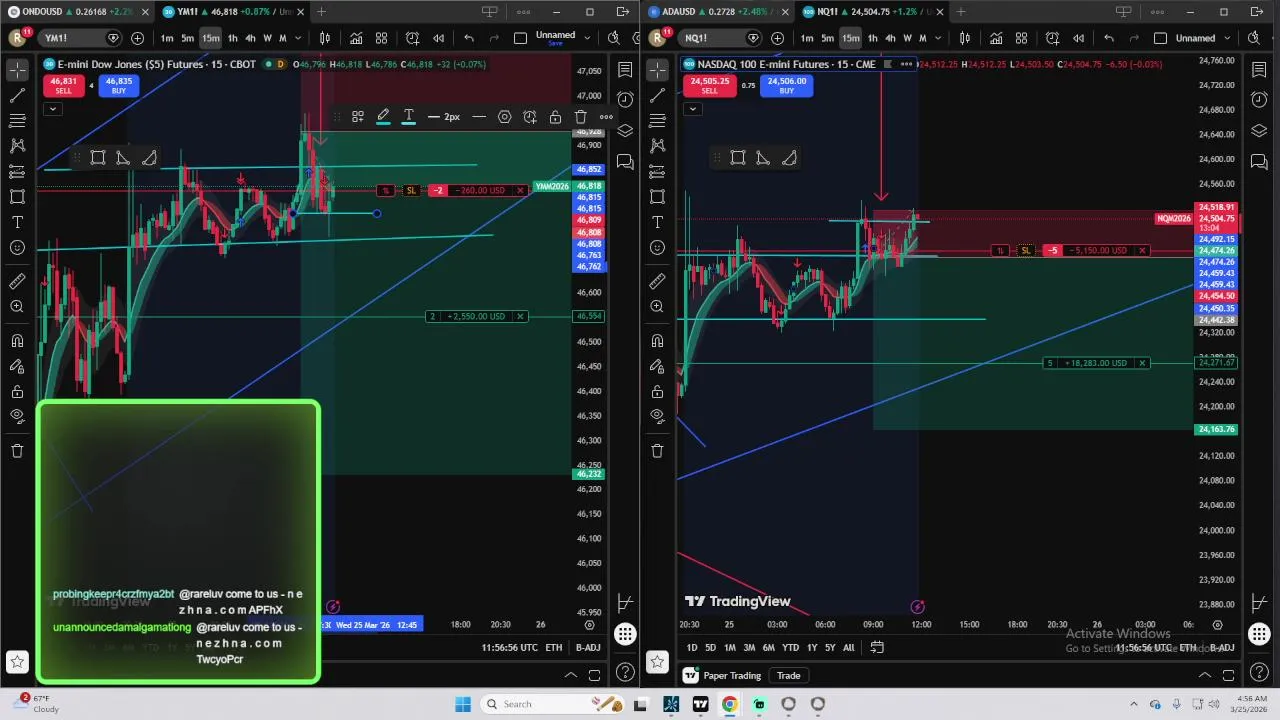The height and width of the screenshot is (720, 1280).
Task: Collapse legend chevron under Dow SELL button
Action: (52, 108)
